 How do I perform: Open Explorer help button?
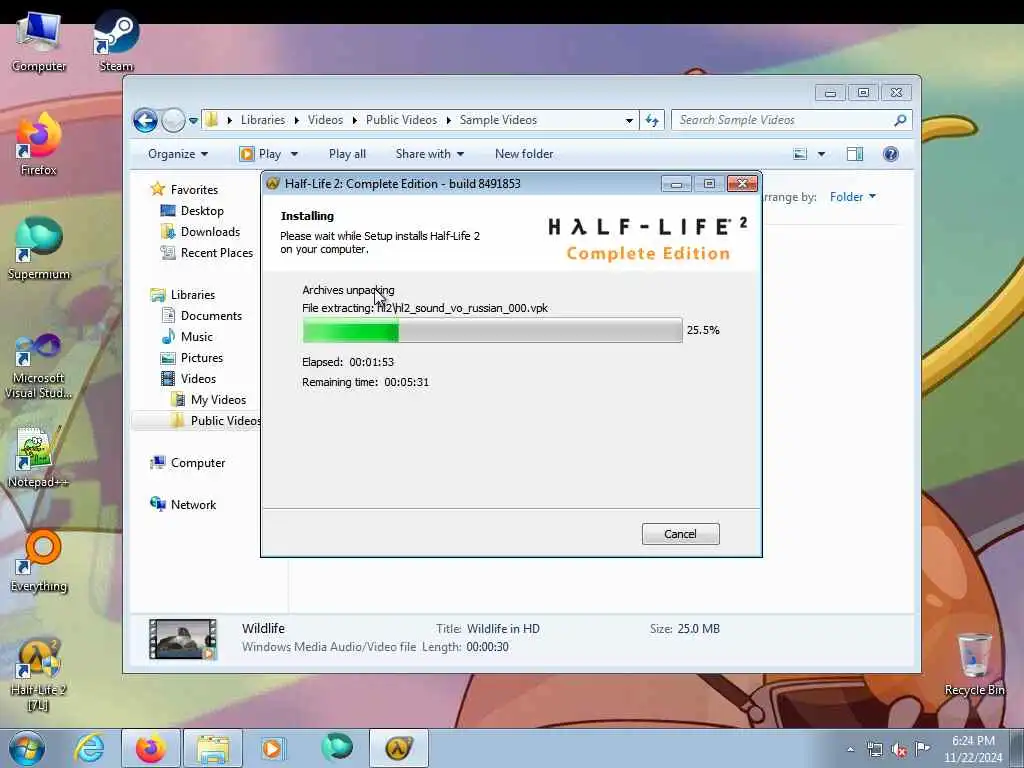click(890, 154)
